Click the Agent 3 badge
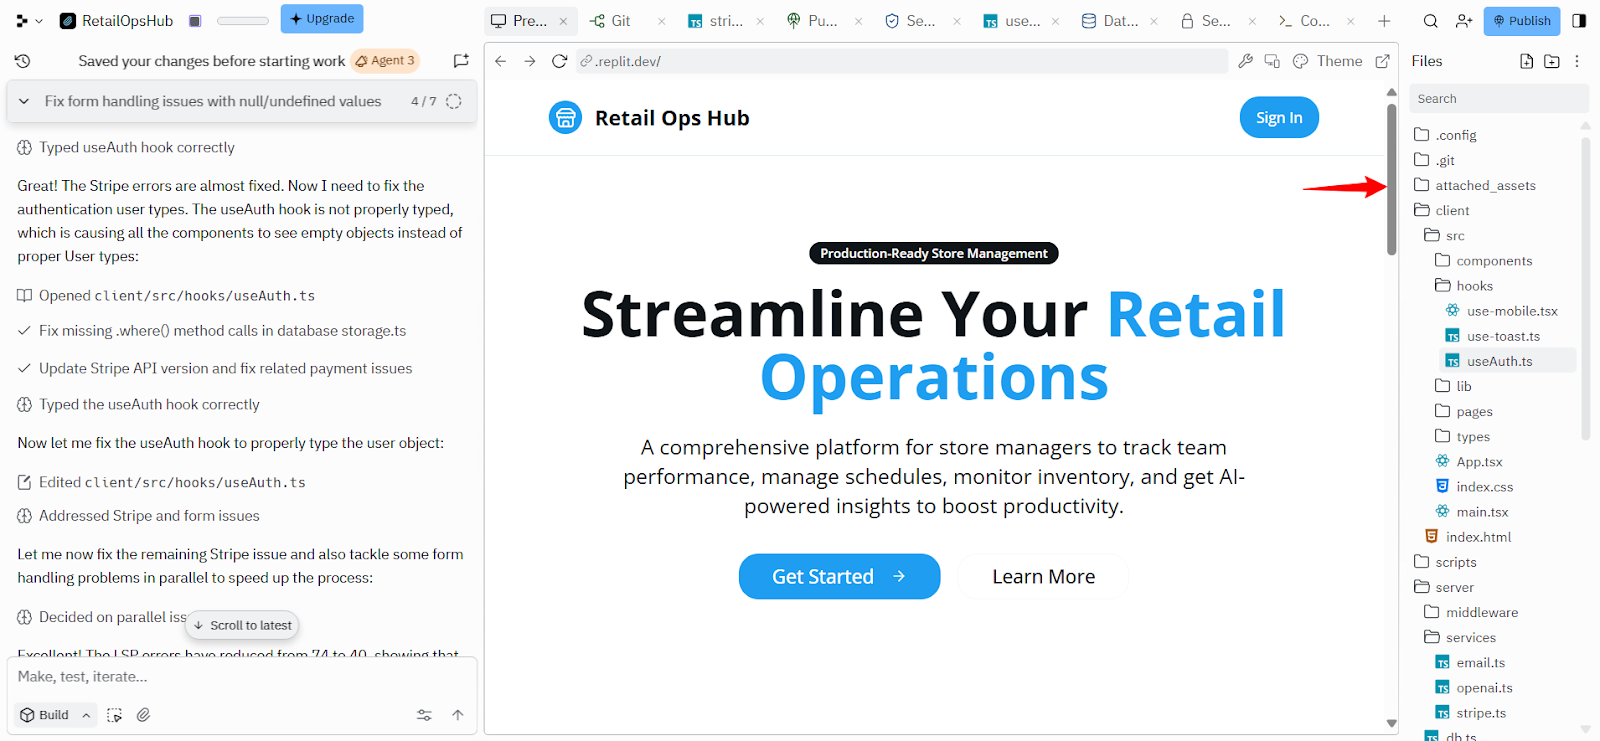 pyautogui.click(x=385, y=61)
